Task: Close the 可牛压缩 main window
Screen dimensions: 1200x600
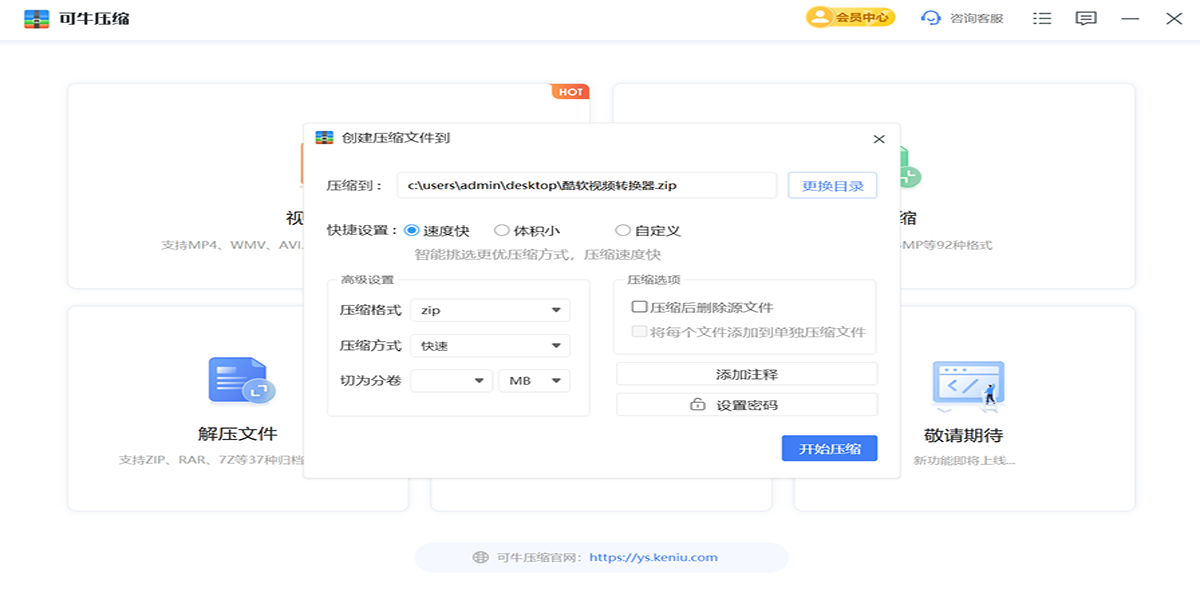Action: [1174, 18]
